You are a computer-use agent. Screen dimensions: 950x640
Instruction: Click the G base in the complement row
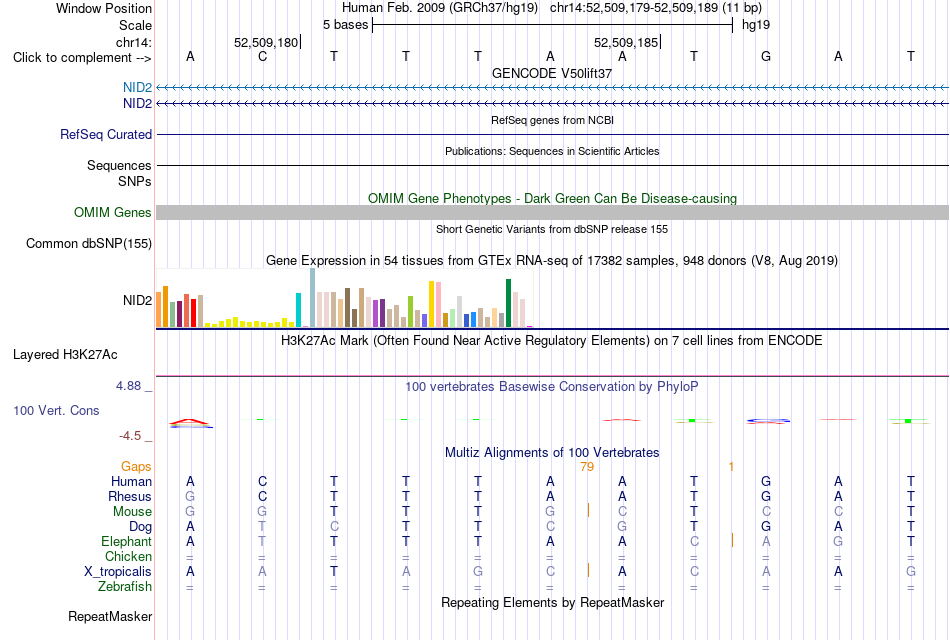click(x=766, y=56)
